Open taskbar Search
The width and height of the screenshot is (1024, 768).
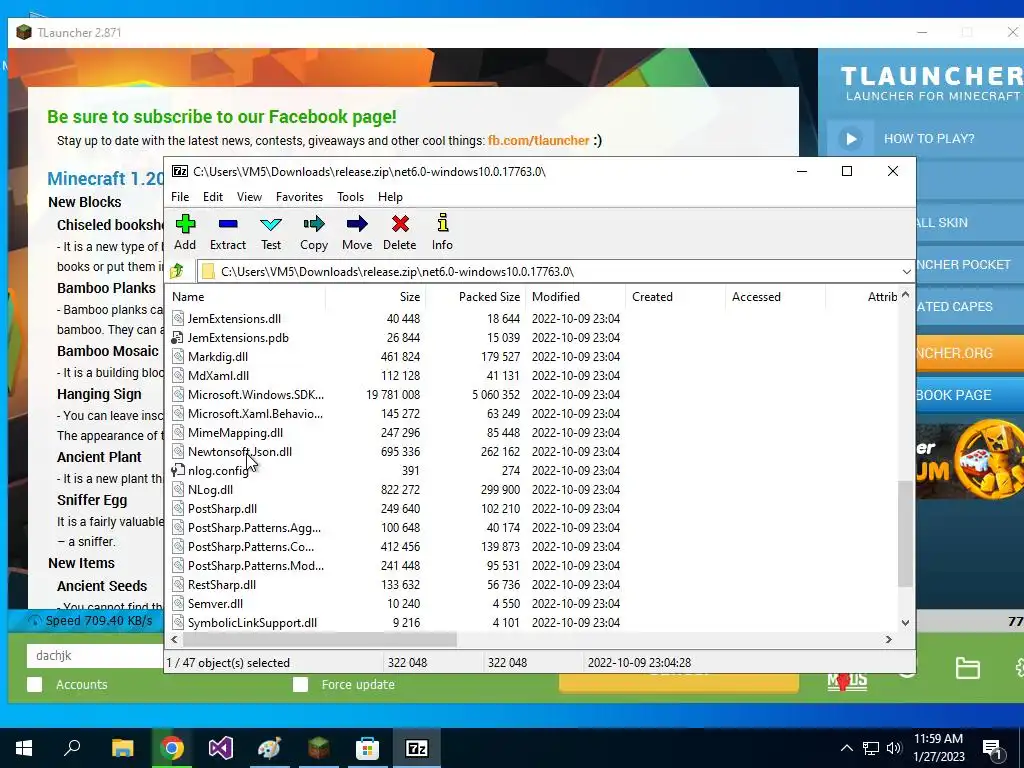click(x=72, y=748)
